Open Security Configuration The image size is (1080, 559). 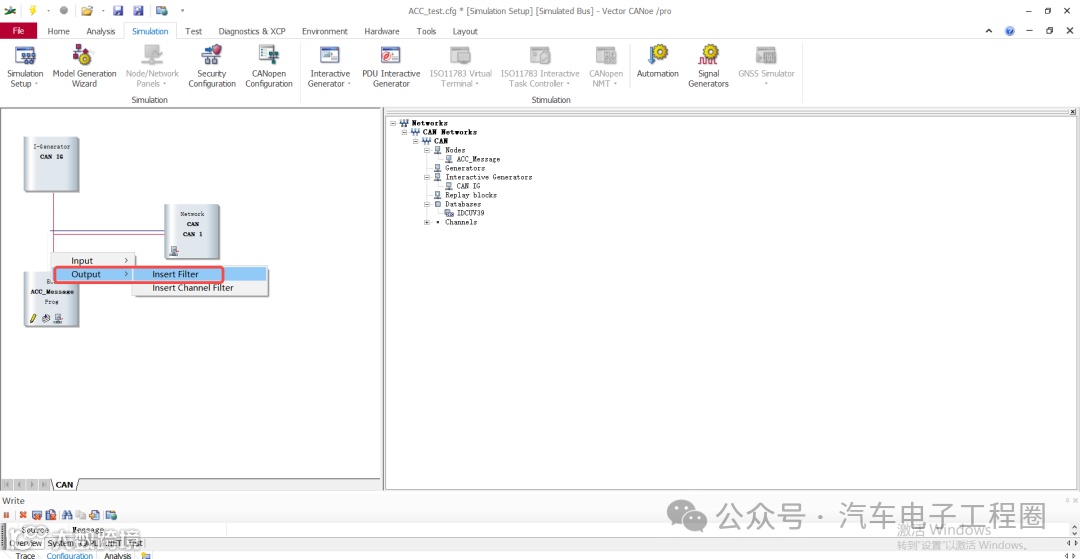tap(211, 67)
